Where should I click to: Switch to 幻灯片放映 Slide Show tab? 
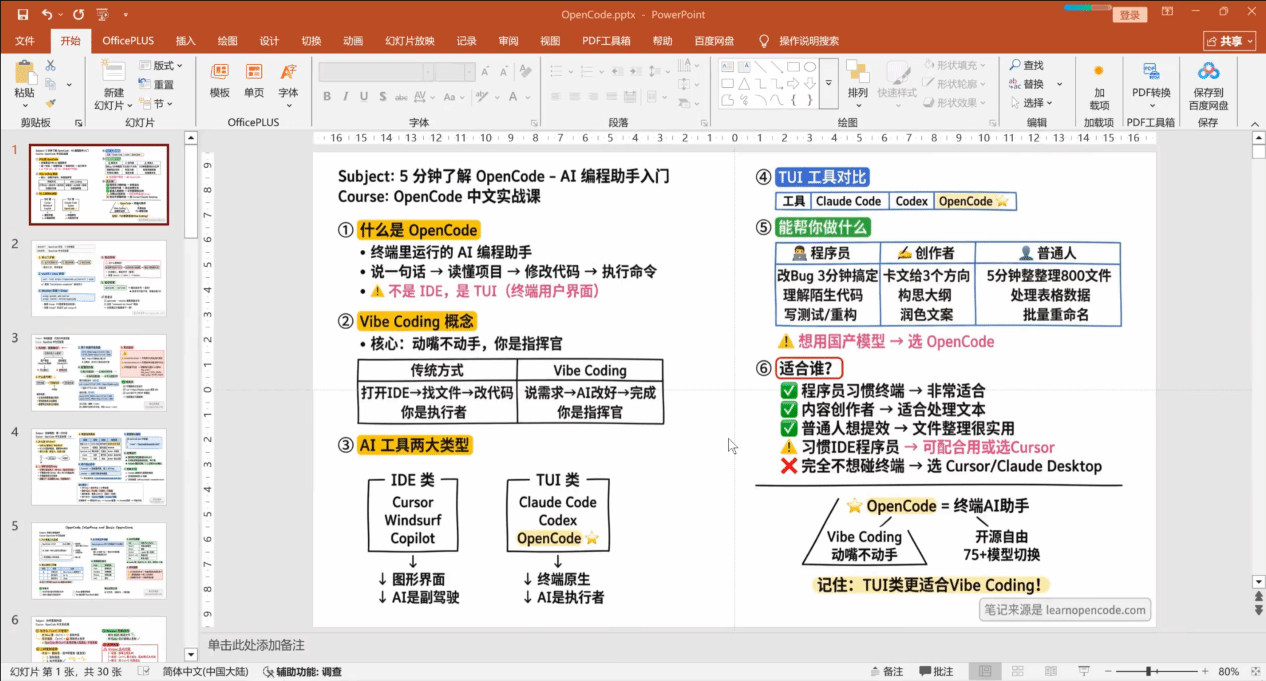(410, 41)
